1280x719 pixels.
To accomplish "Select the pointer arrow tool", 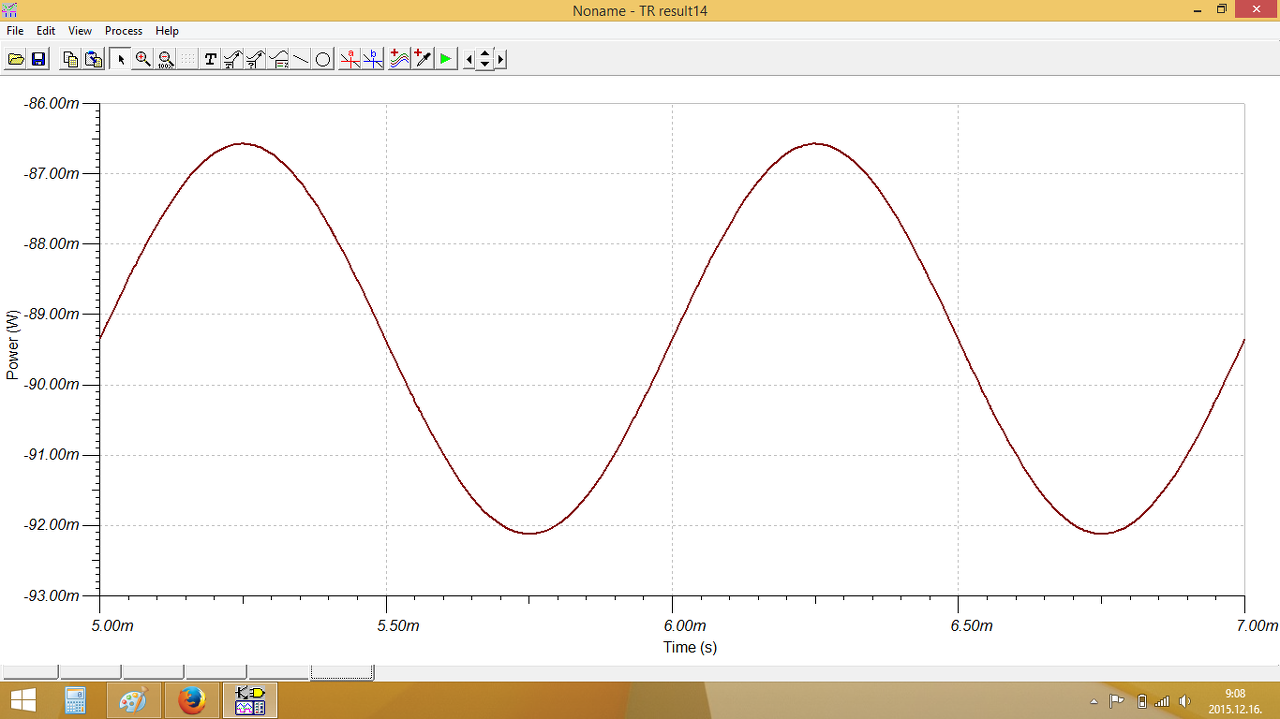I will 121,59.
